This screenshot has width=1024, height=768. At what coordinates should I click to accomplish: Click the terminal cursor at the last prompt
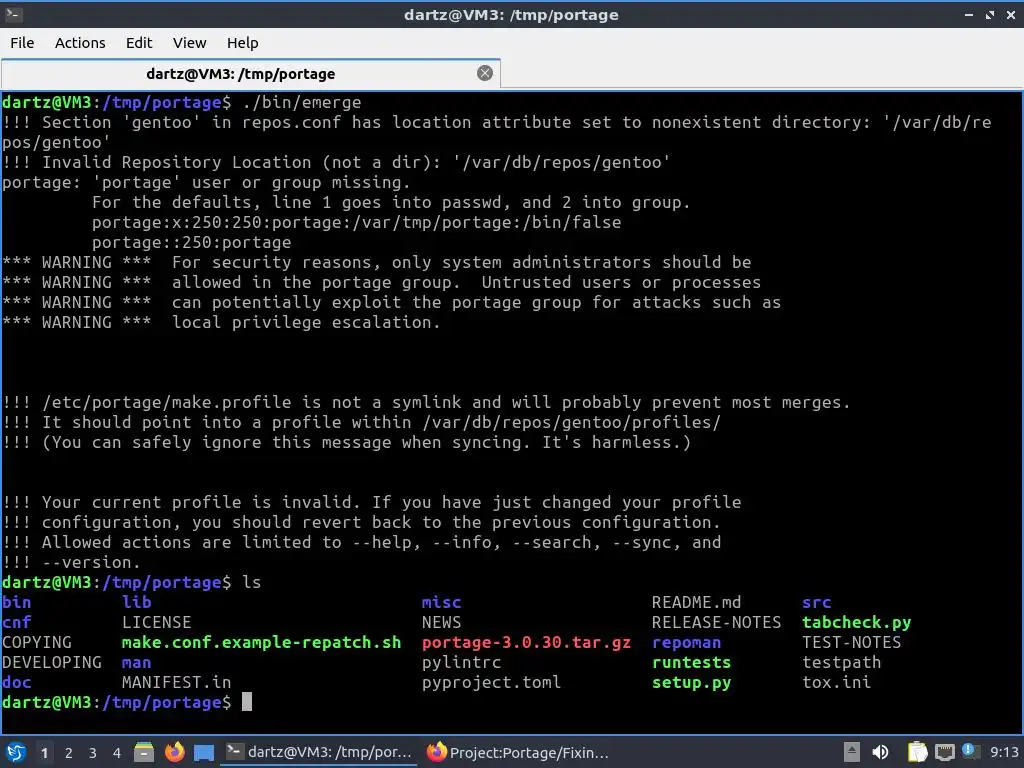pyautogui.click(x=247, y=702)
